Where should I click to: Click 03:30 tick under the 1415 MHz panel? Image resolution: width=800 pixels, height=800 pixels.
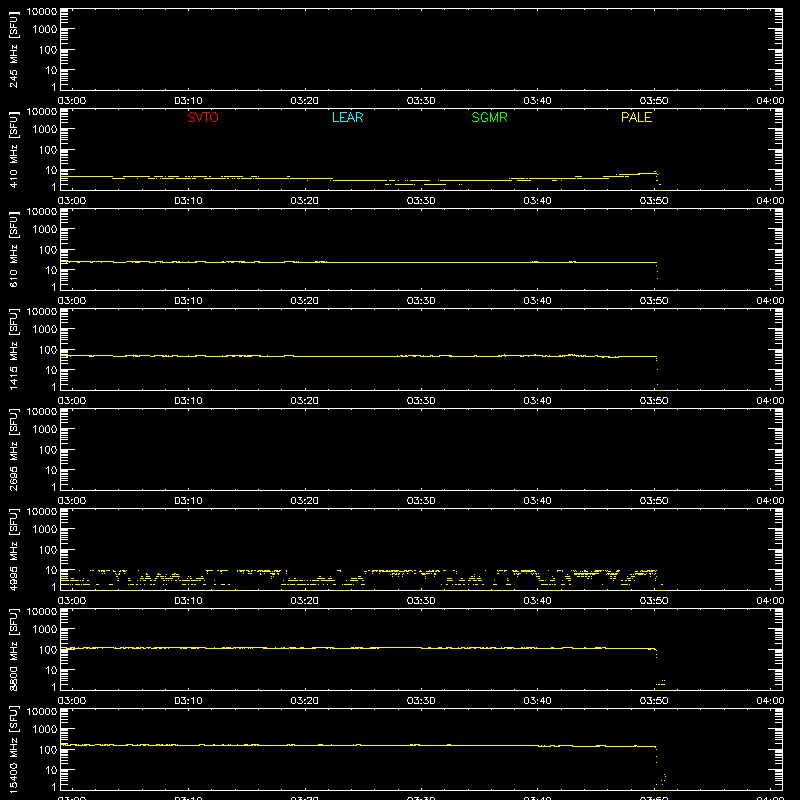421,401
